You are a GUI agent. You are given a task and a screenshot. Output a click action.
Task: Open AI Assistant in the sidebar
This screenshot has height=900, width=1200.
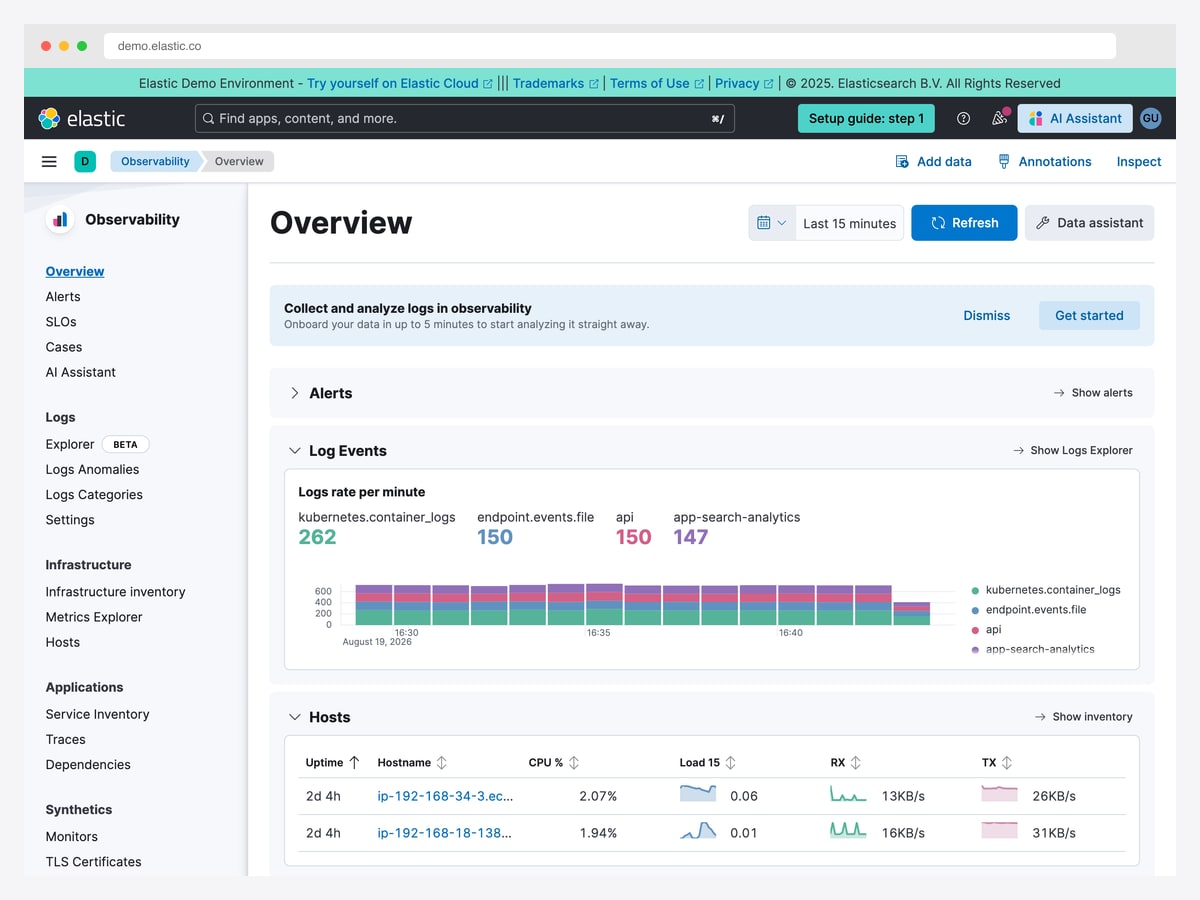(x=81, y=372)
